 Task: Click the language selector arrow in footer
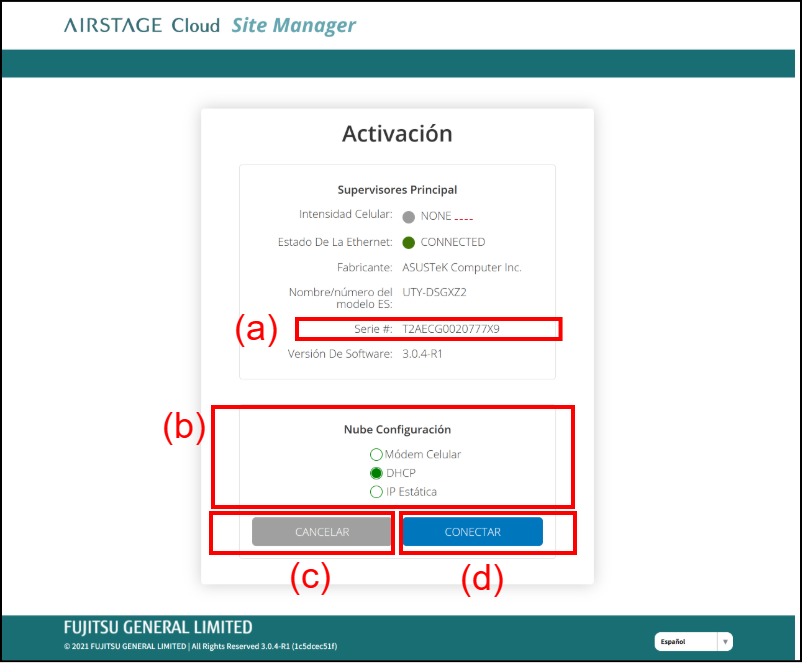coord(725,642)
